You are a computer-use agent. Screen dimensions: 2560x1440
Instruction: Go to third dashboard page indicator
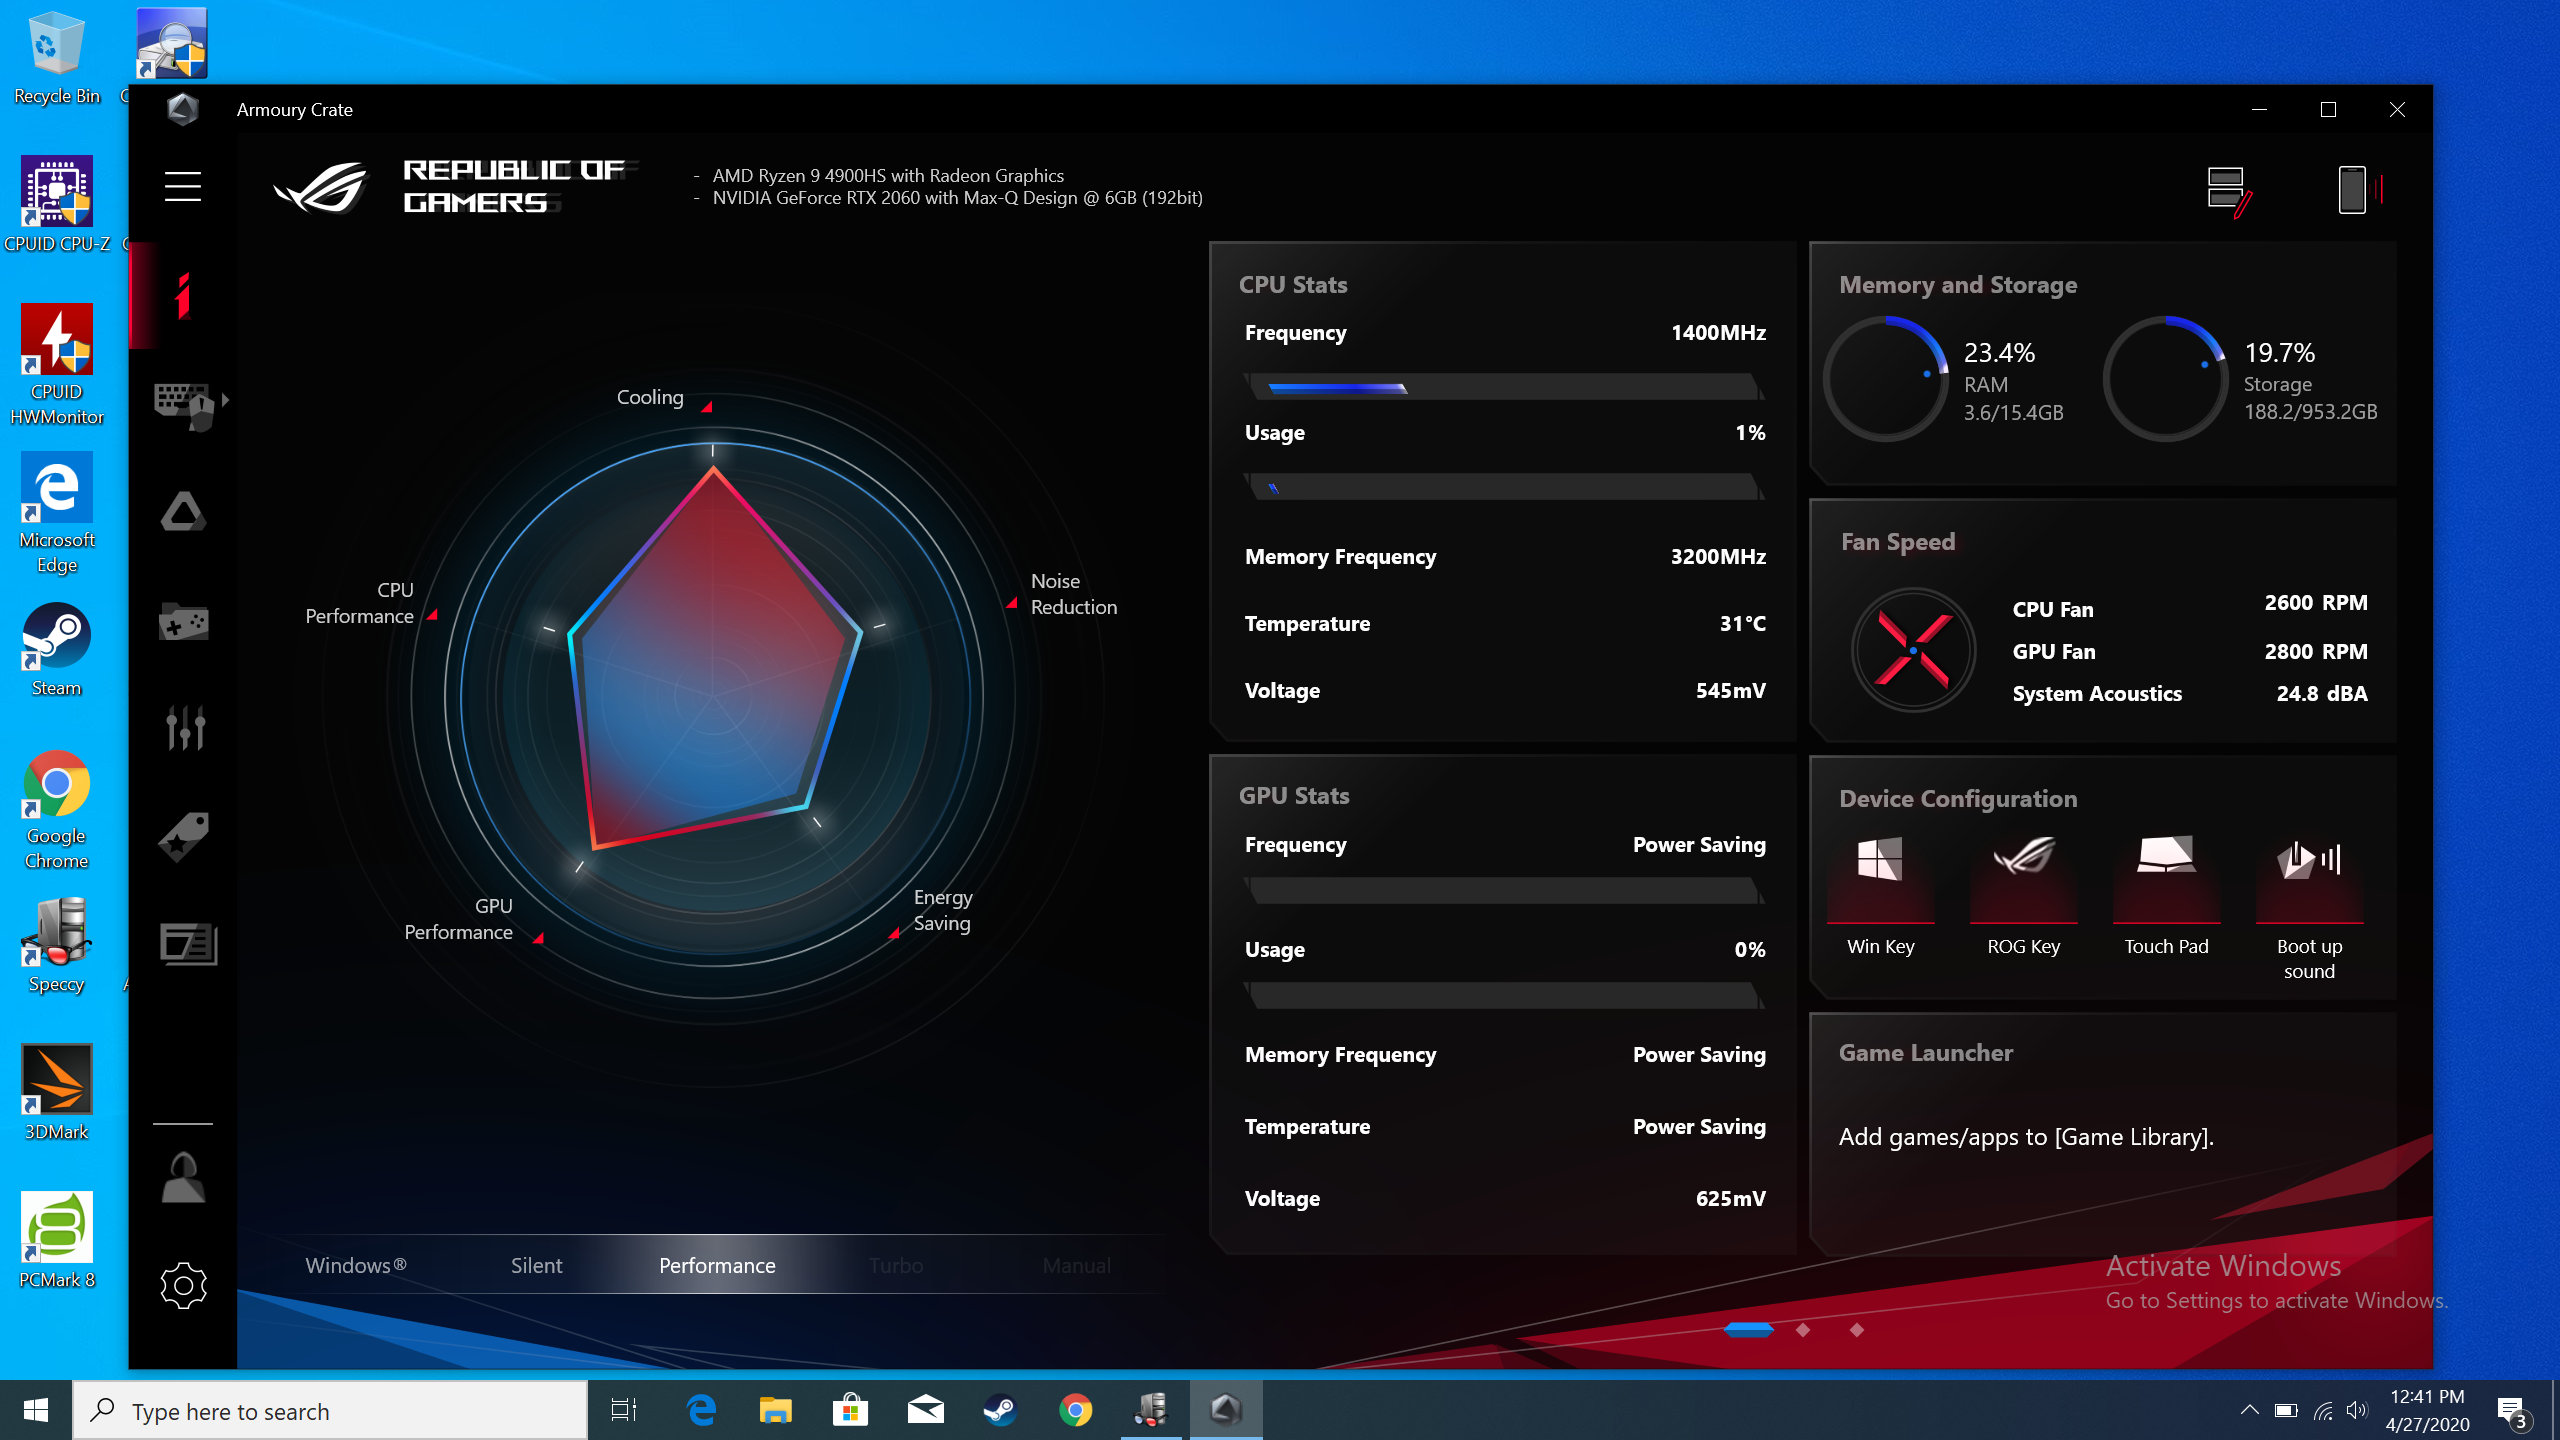tap(1857, 1330)
